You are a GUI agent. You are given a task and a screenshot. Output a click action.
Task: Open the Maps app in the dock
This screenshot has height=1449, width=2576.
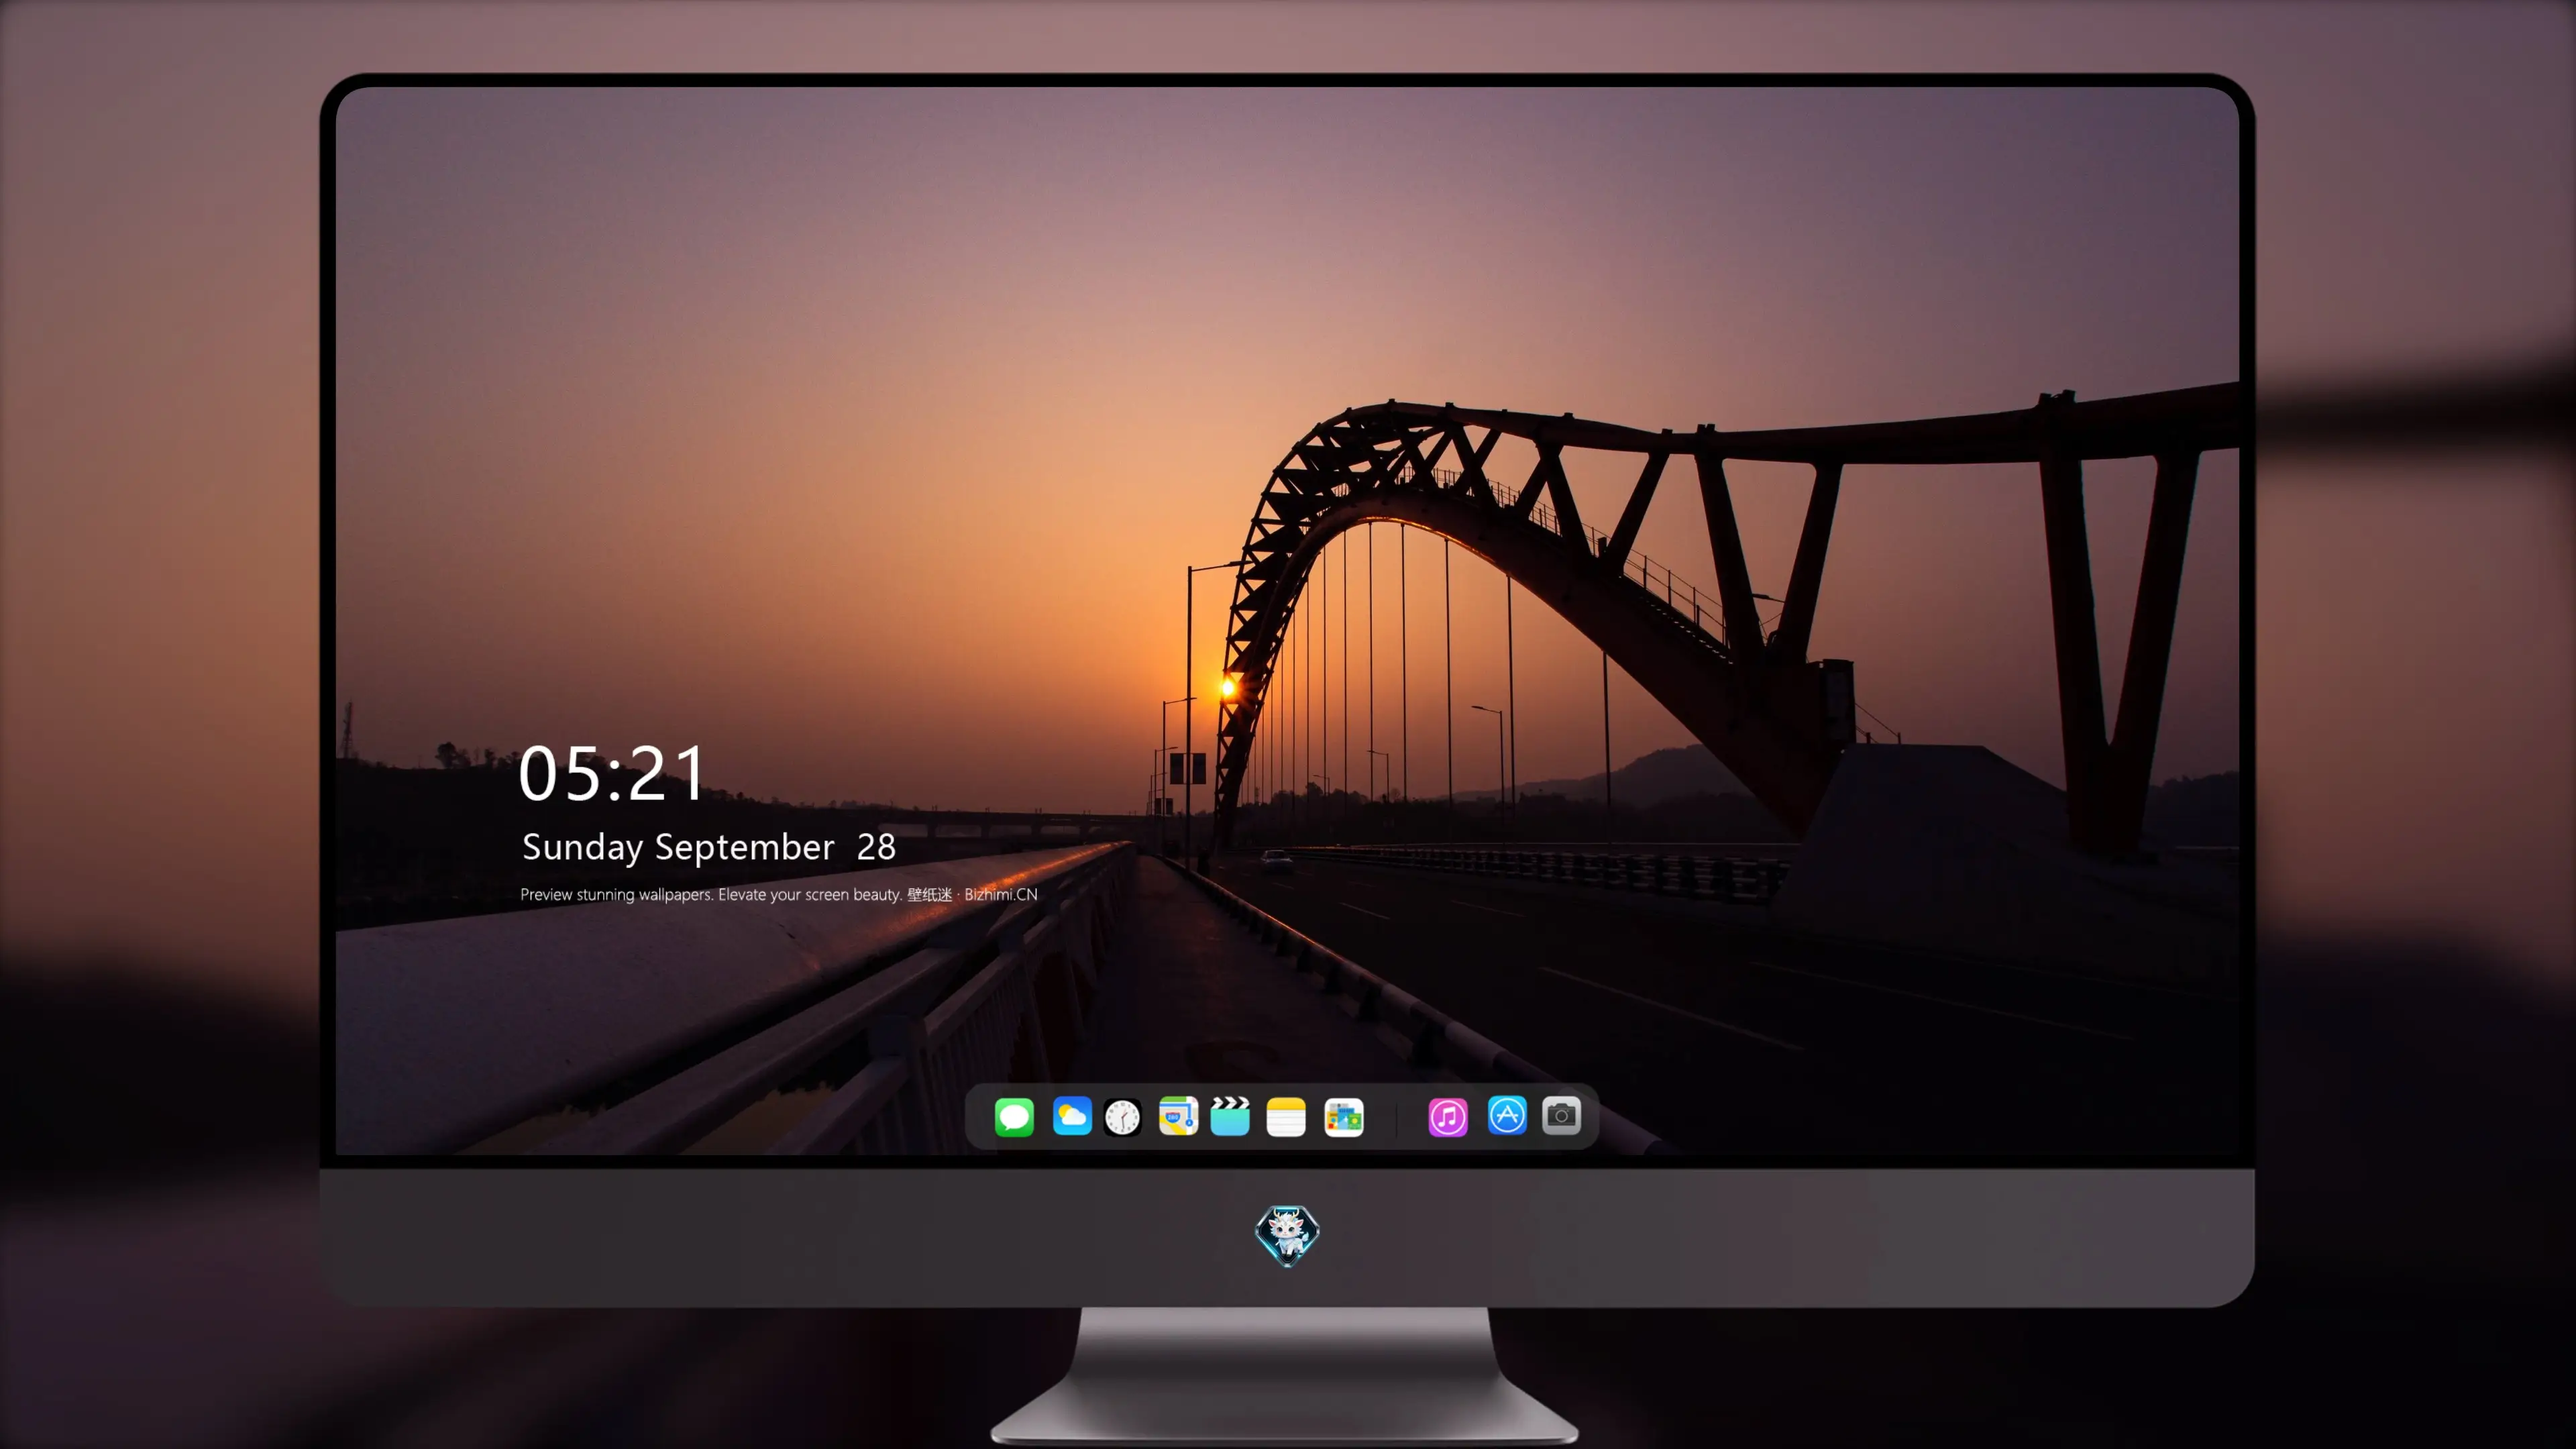pyautogui.click(x=1178, y=1117)
